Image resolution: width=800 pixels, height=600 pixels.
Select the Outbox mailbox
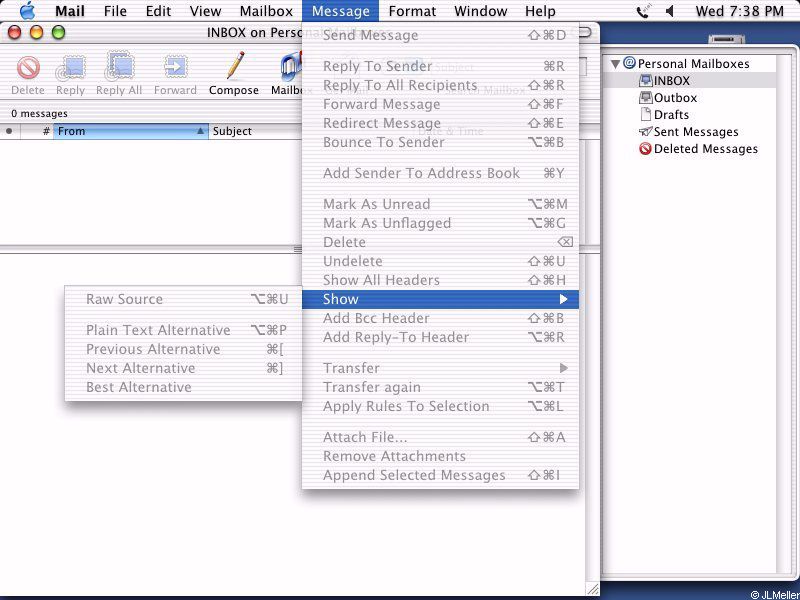[x=668, y=97]
